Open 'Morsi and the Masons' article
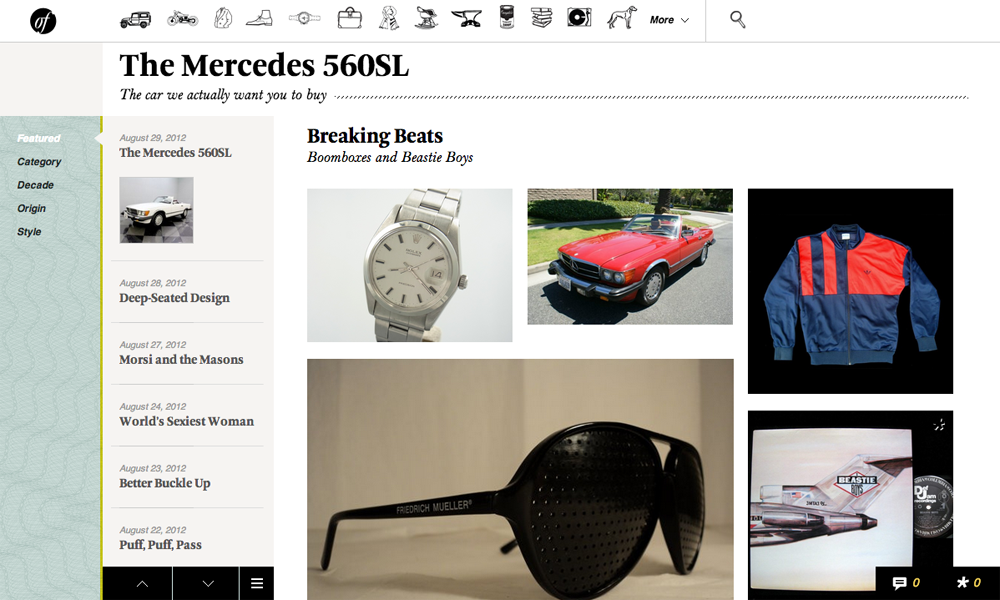1000x600 pixels. coord(181,360)
